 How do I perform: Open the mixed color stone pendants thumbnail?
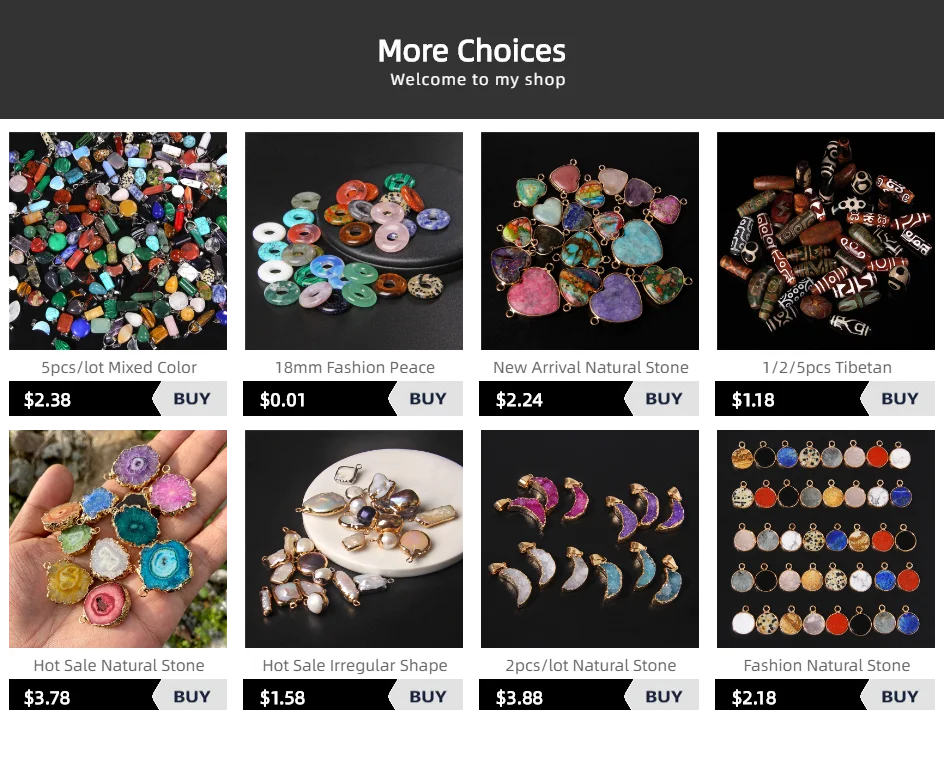click(x=118, y=241)
